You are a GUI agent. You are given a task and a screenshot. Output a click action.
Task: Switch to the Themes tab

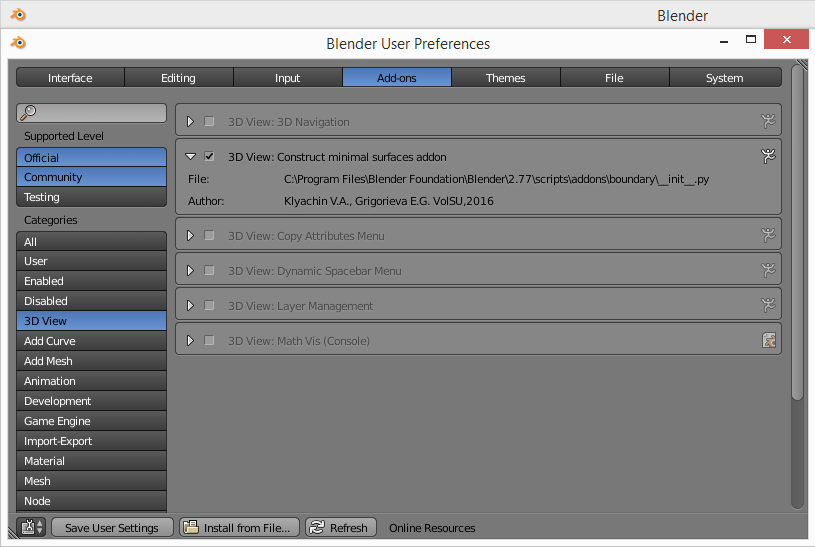click(505, 77)
